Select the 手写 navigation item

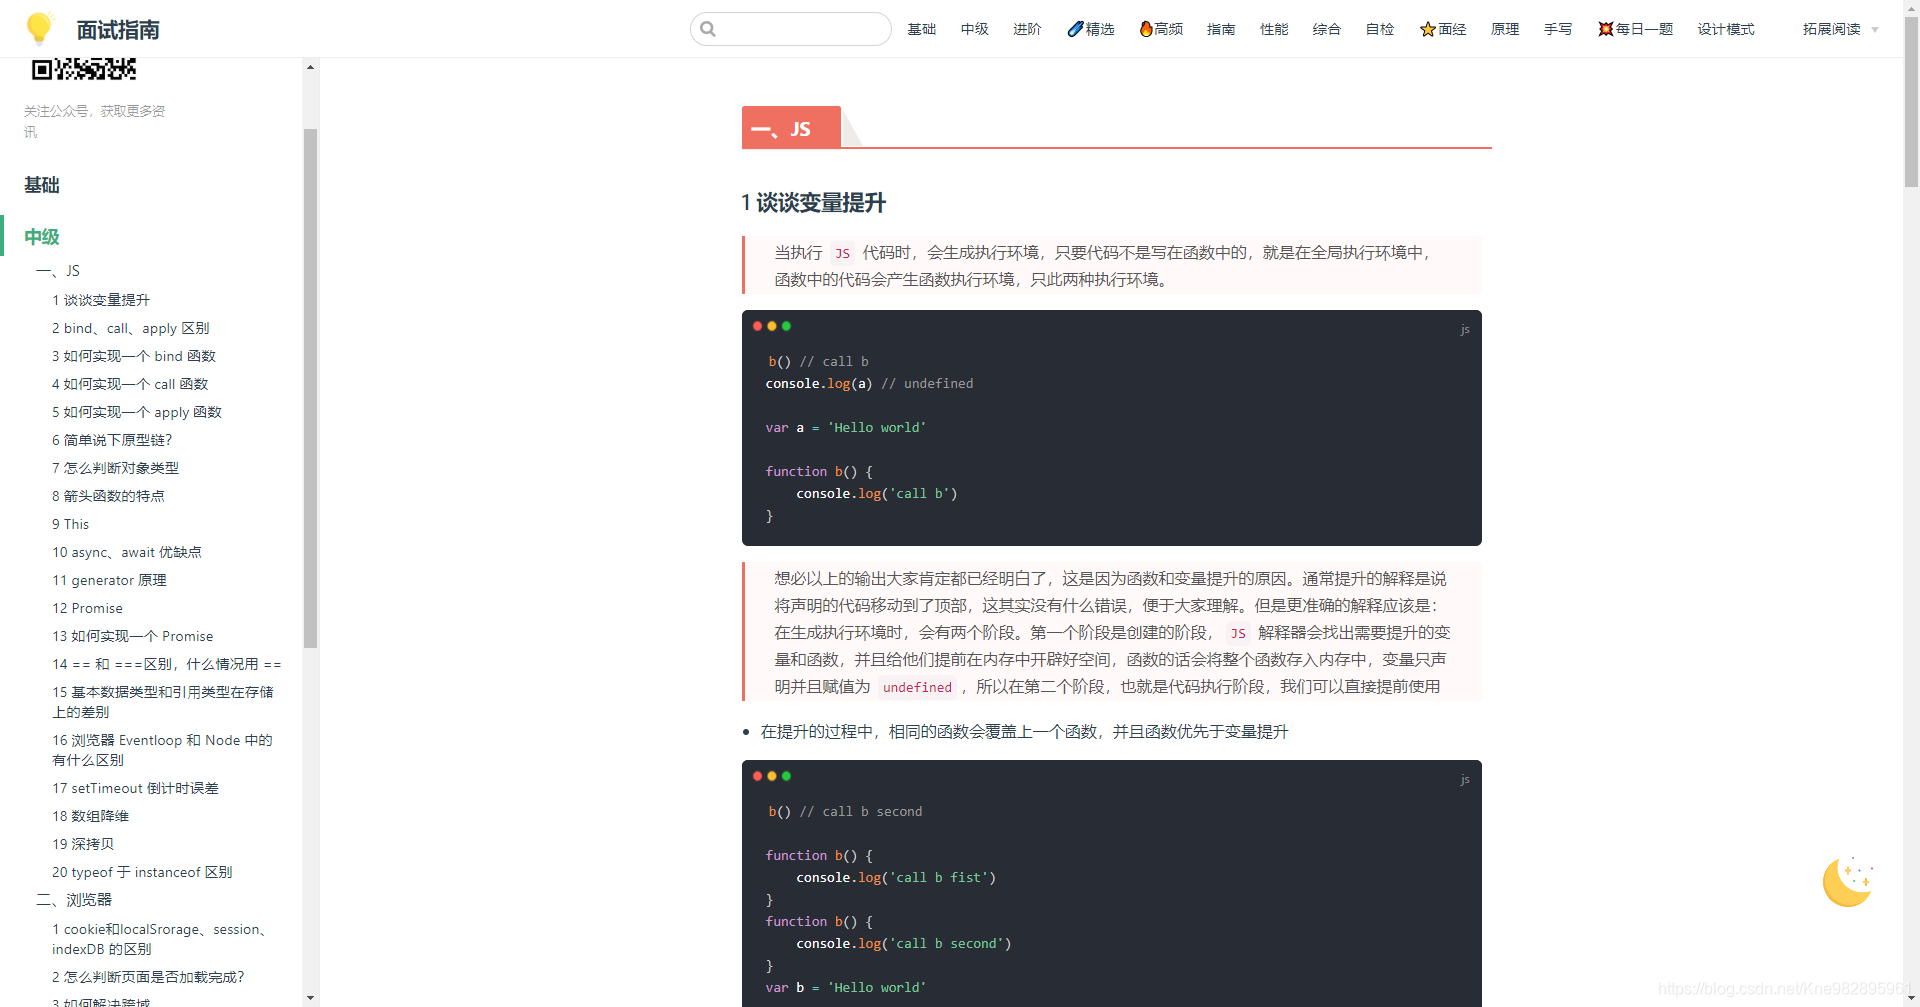(1557, 29)
